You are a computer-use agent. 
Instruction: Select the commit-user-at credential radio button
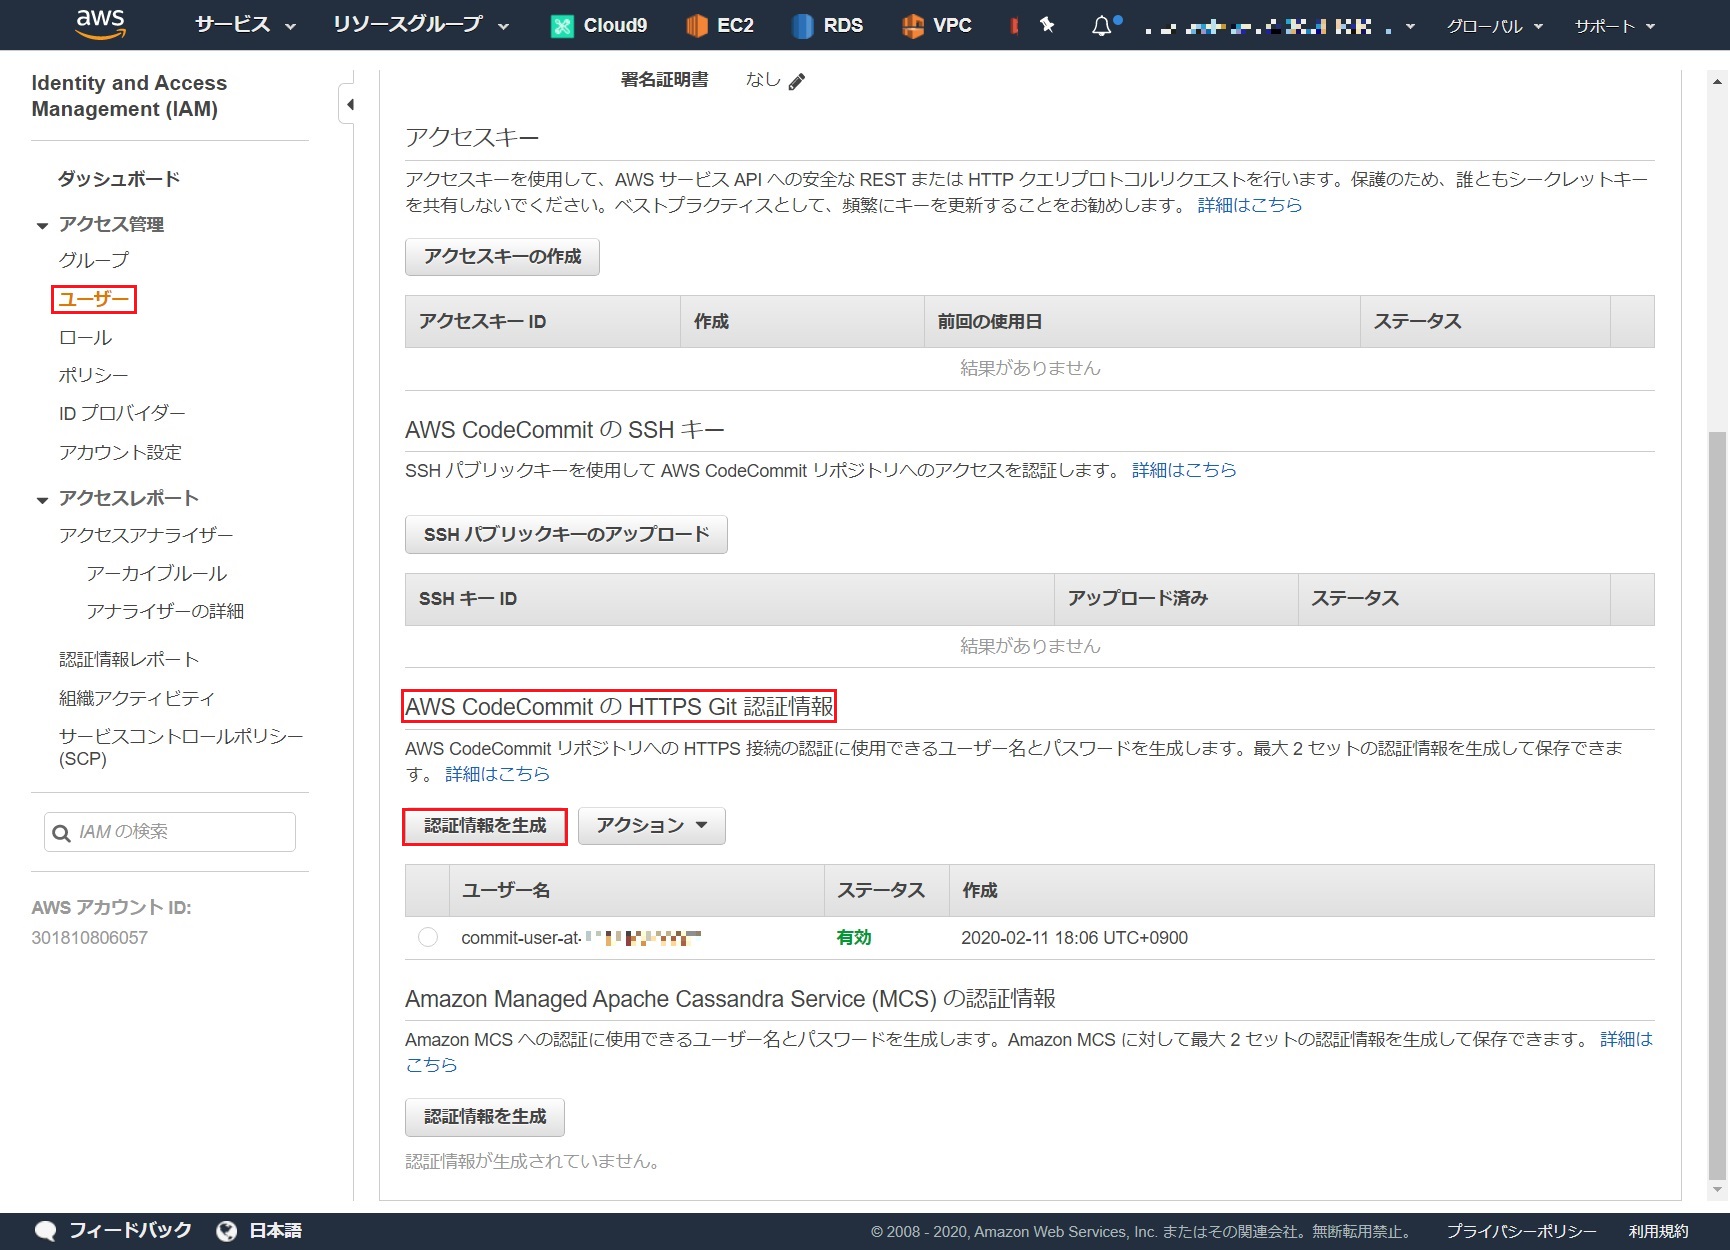[x=428, y=938]
